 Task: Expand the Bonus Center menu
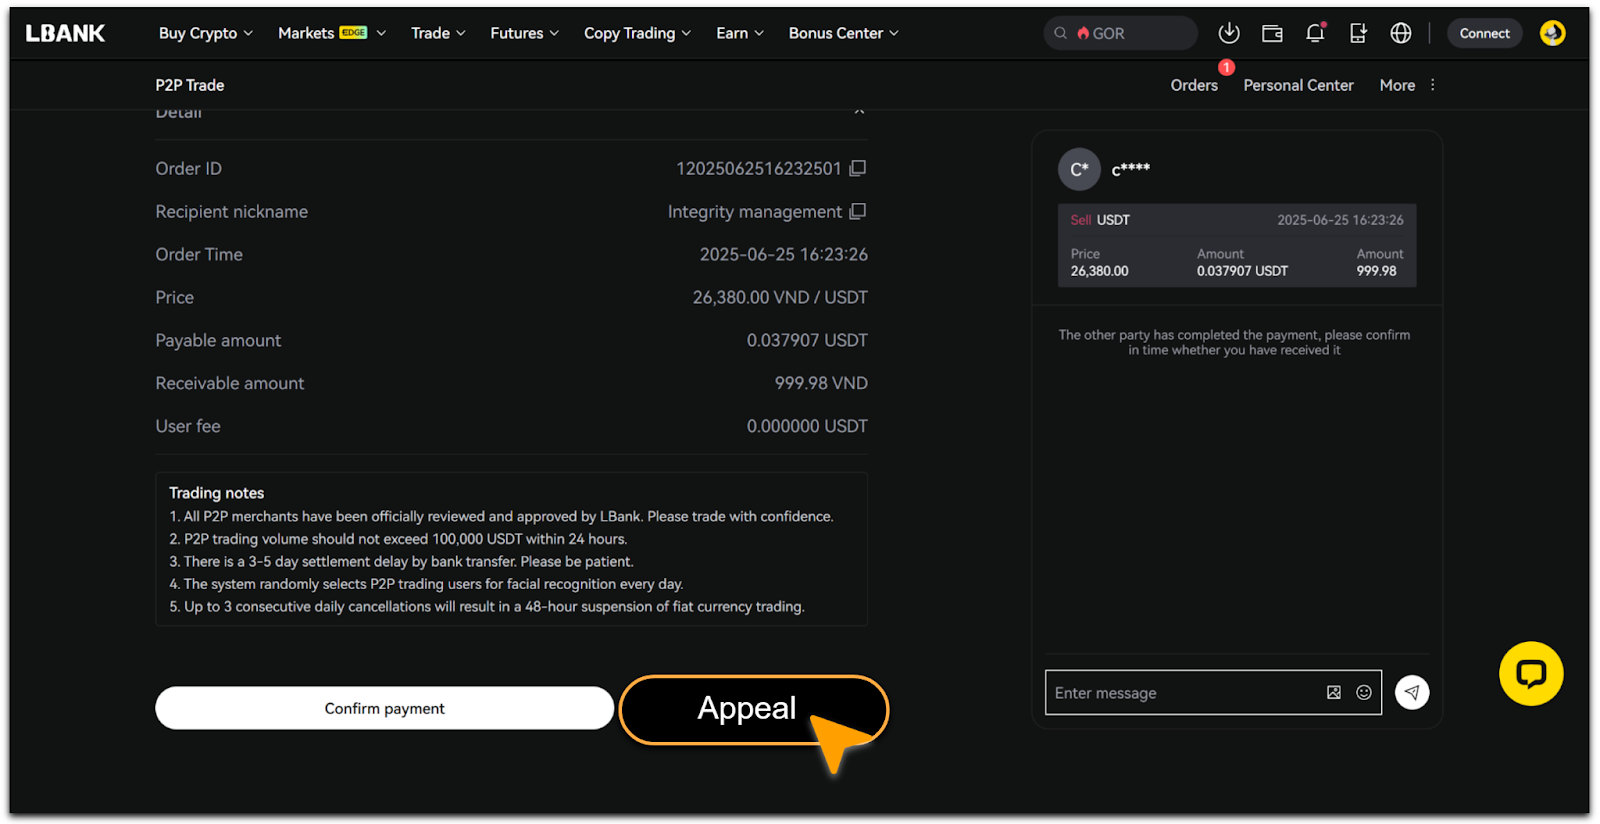(x=843, y=33)
